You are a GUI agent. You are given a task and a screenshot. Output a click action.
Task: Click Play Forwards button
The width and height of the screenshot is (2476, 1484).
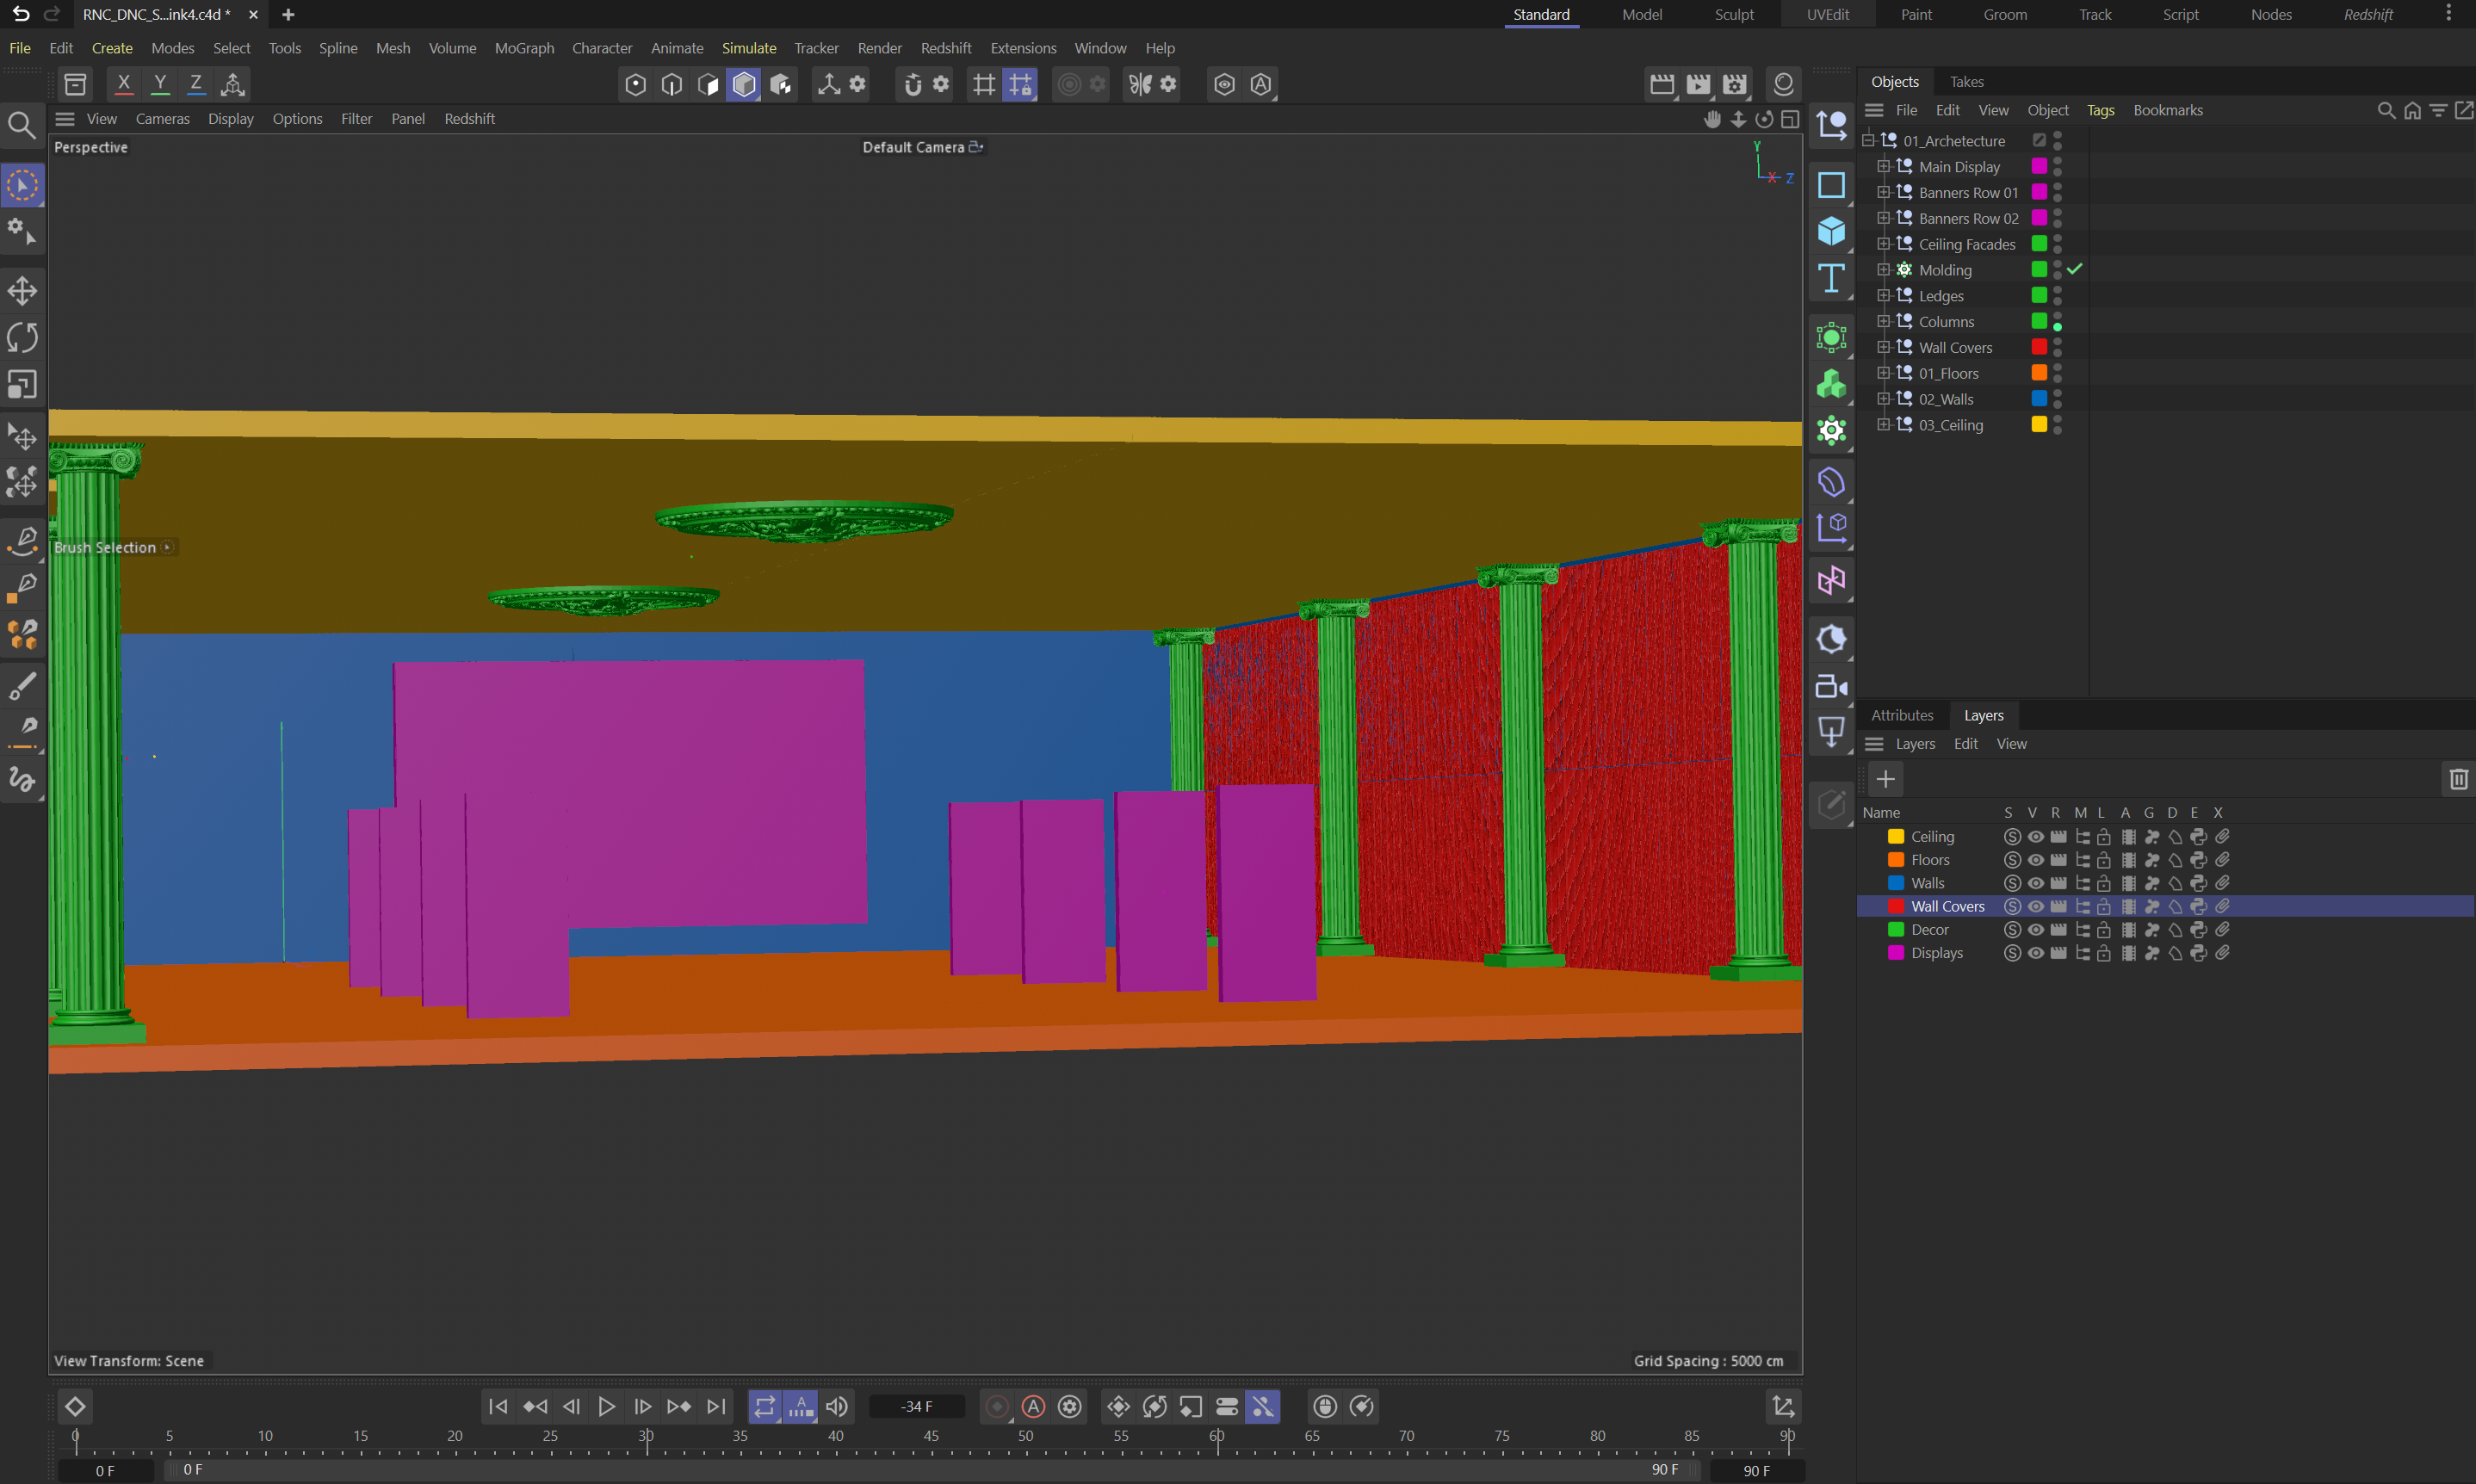pos(607,1407)
